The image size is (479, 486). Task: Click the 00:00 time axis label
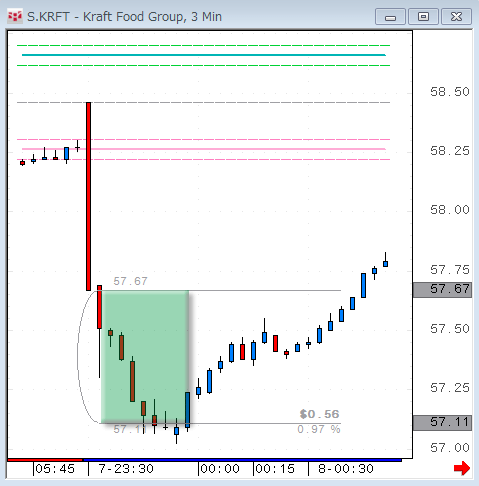[x=220, y=469]
